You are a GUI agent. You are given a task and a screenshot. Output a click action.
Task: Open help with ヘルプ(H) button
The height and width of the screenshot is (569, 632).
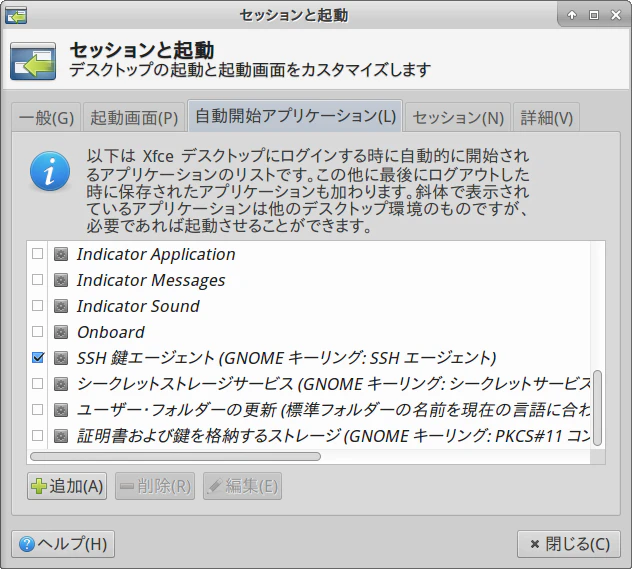click(x=63, y=544)
